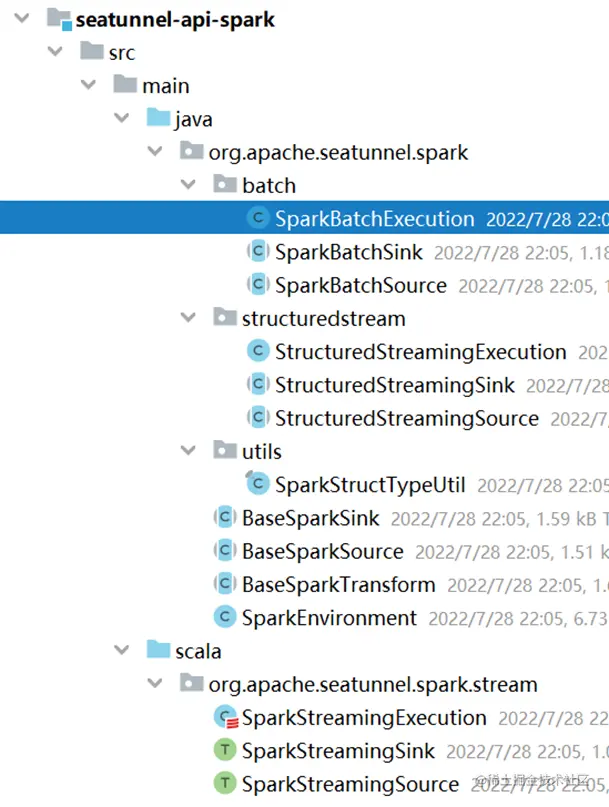Screen dimensions: 609x807
Task: Collapse the utils package chevron
Action: [x=188, y=450]
